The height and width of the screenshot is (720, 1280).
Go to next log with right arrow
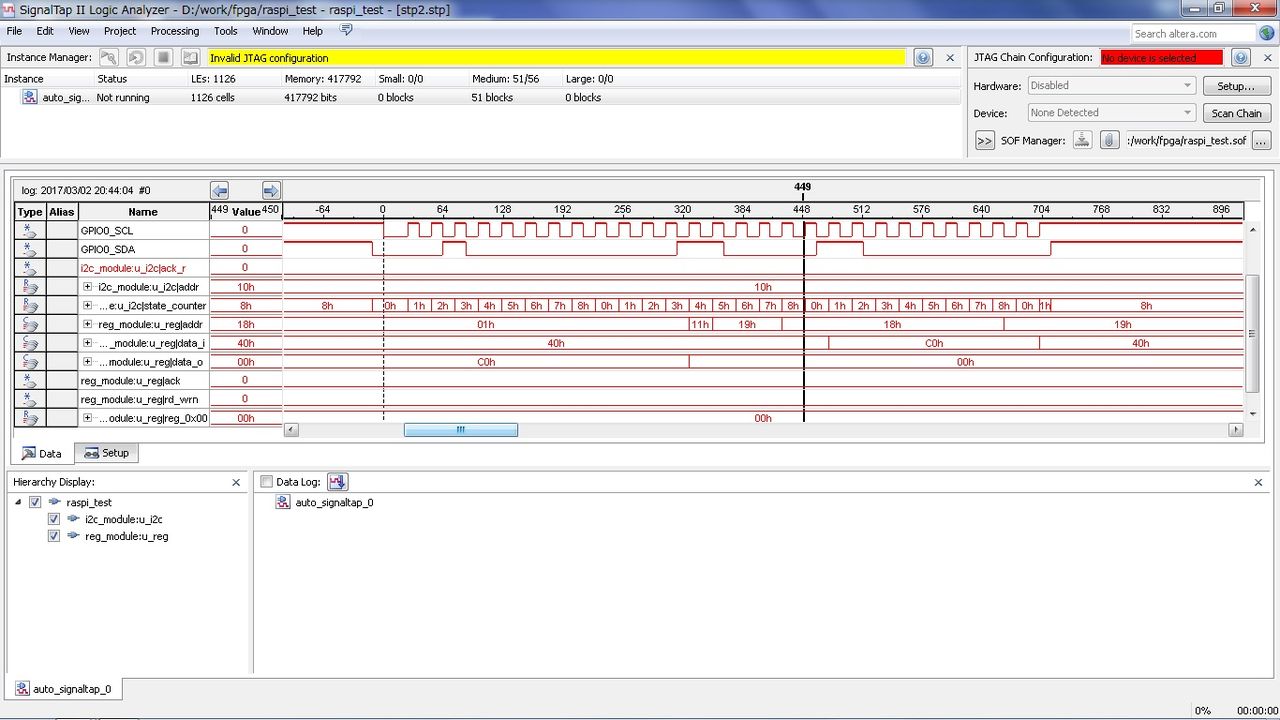point(270,190)
